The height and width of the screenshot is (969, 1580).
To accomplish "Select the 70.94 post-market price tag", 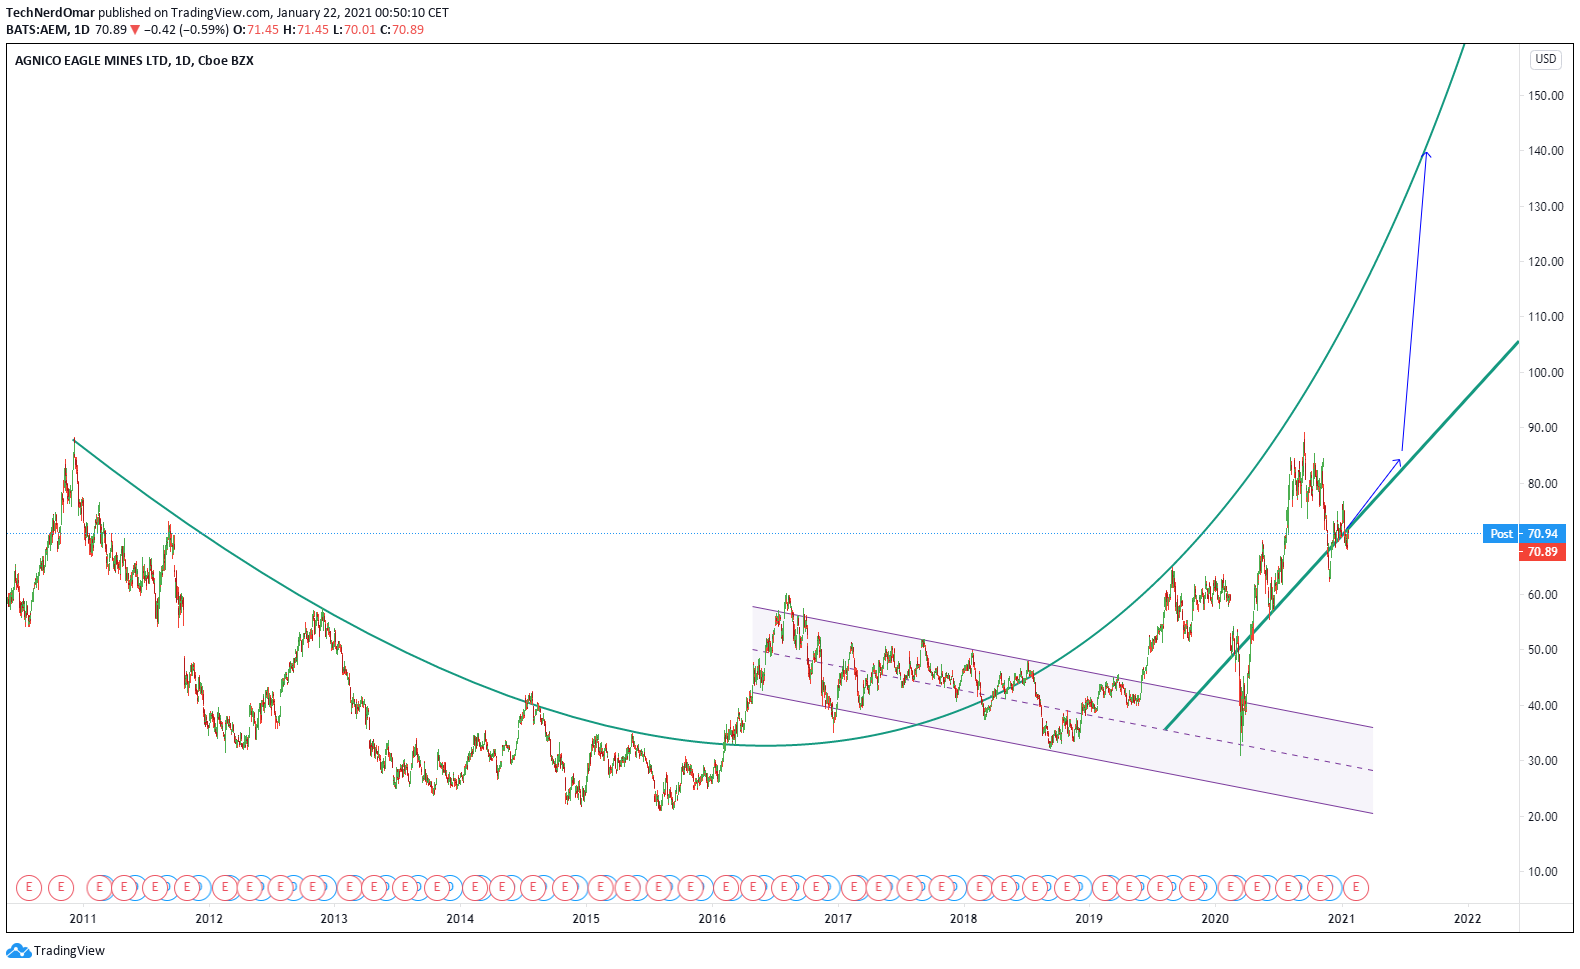I will coord(1542,534).
